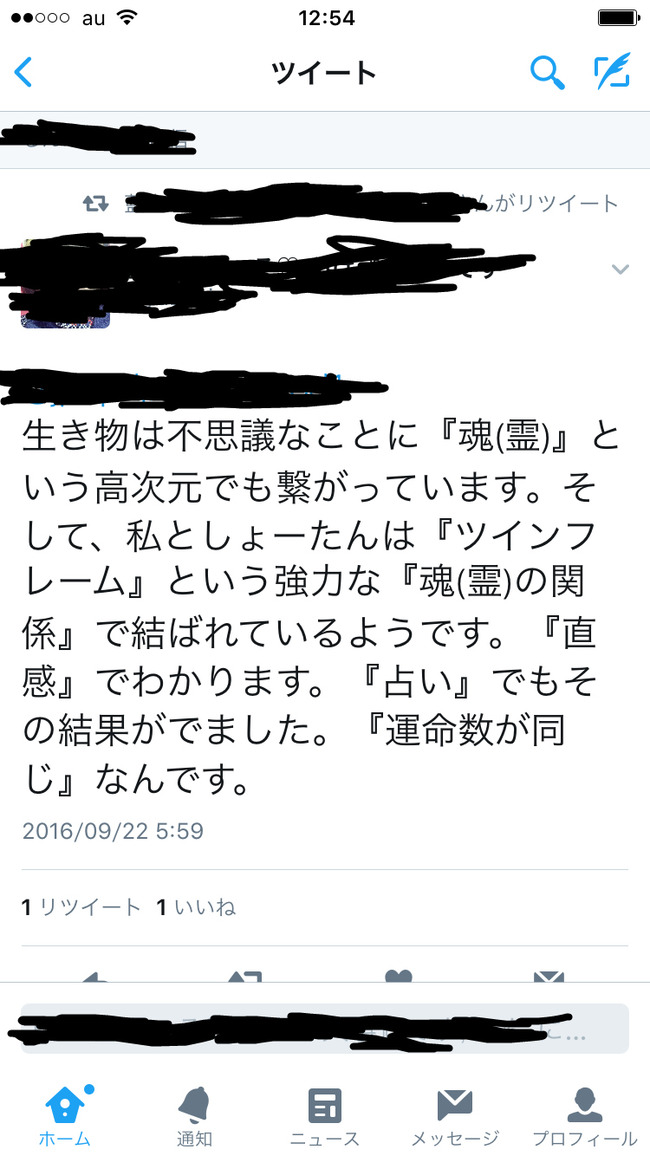View the 1 いいね list
This screenshot has height=1156, width=650.
click(x=196, y=908)
